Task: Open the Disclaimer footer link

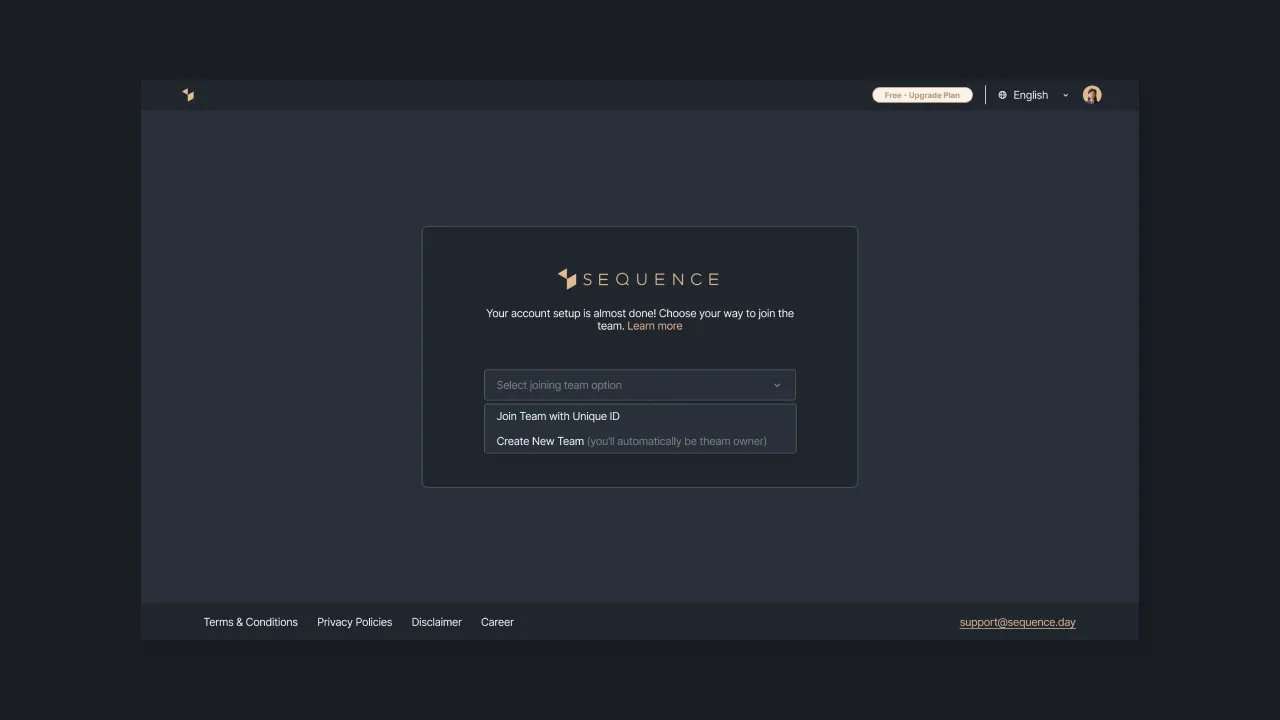Action: point(437,622)
